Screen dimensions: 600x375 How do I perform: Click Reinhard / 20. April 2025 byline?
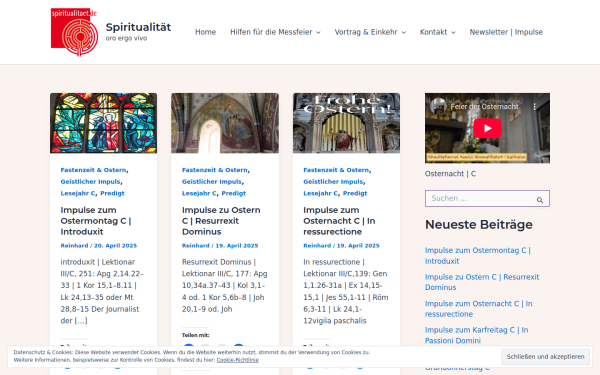click(98, 246)
